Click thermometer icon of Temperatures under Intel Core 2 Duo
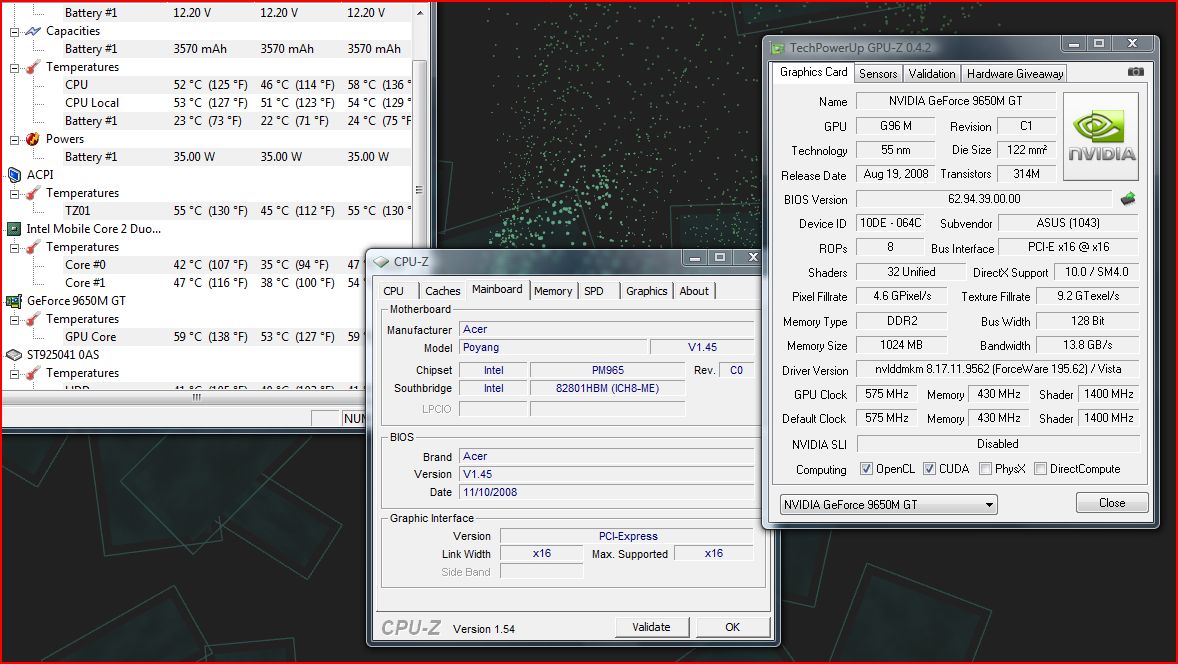The image size is (1178, 664). (x=33, y=247)
